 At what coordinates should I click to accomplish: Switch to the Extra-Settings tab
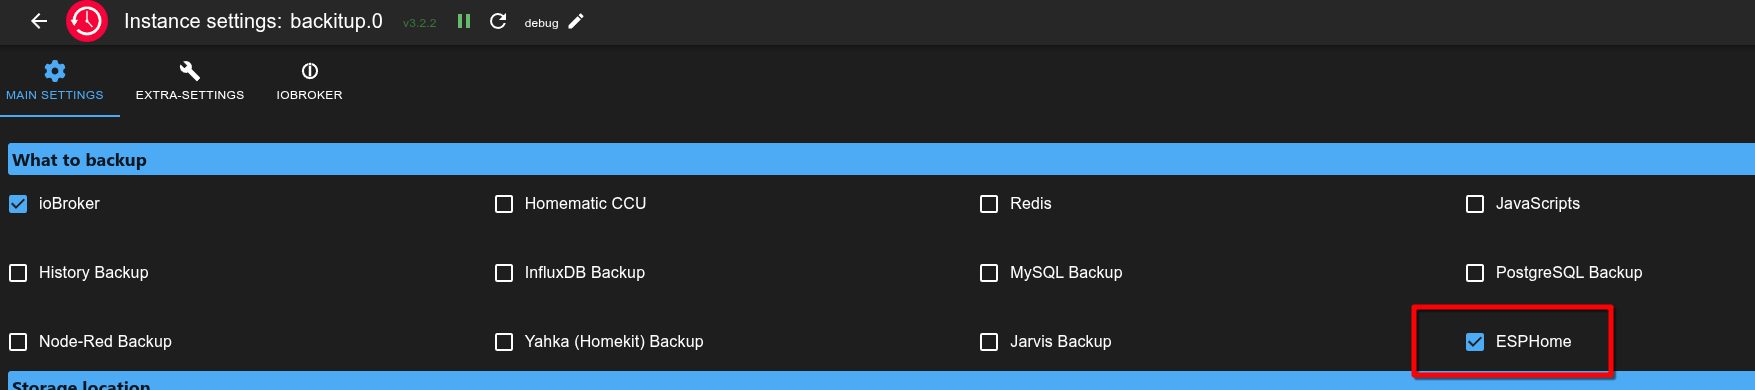[190, 82]
